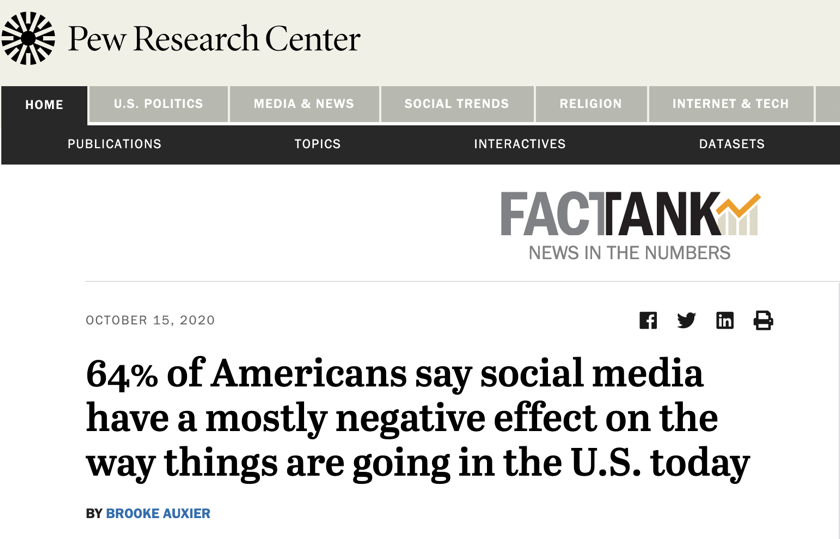This screenshot has width=840, height=539.
Task: Go to the HOME tab
Action: [44, 104]
